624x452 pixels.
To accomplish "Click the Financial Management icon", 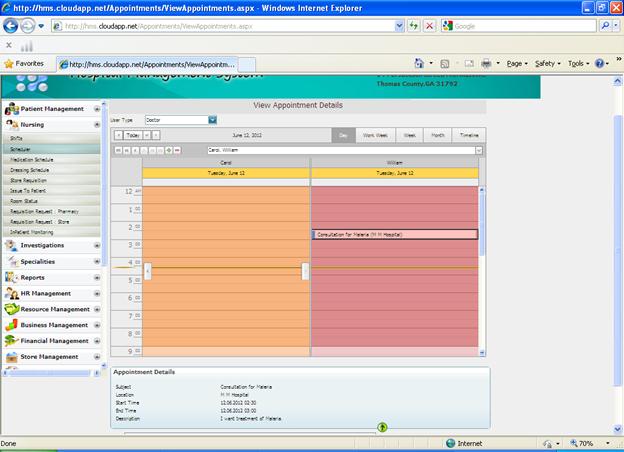I will (12, 341).
